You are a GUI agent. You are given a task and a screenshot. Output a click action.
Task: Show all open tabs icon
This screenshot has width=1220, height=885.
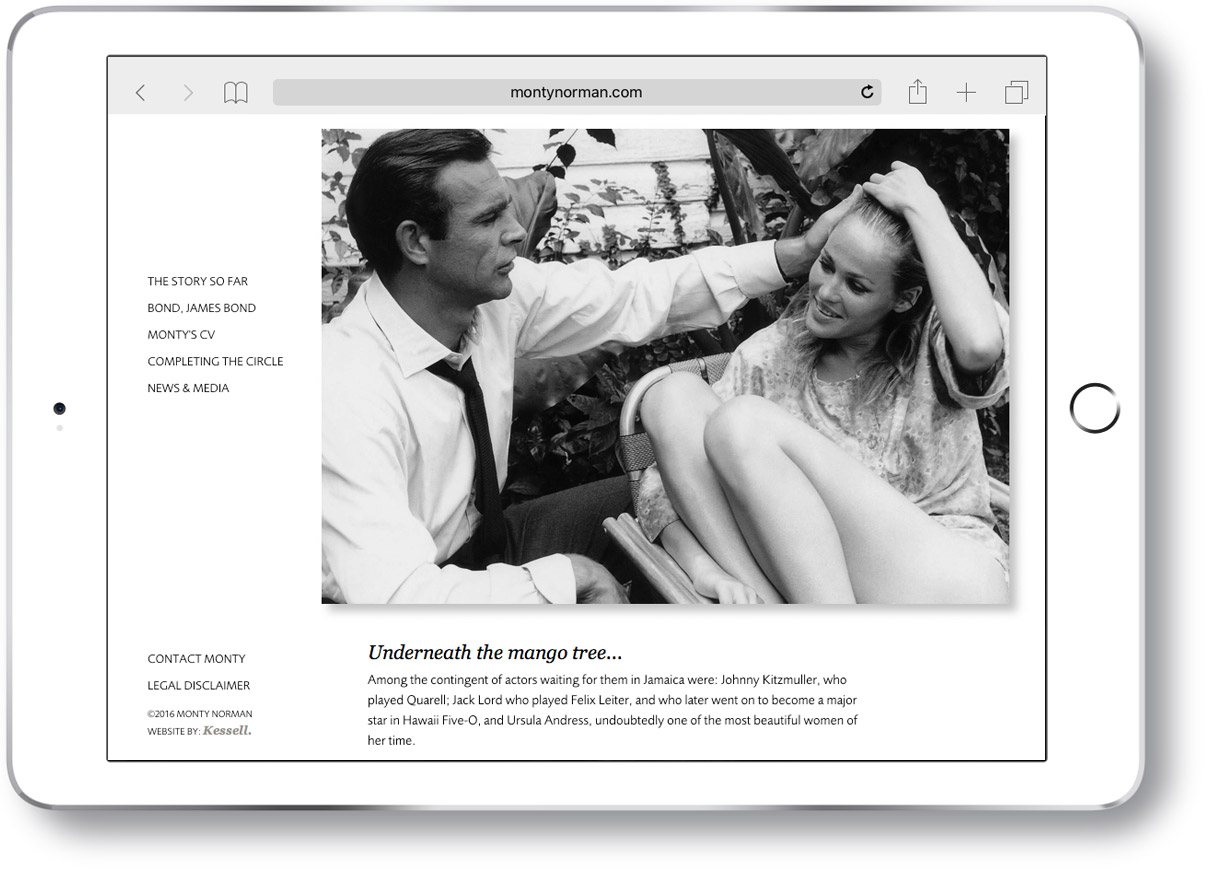1016,93
